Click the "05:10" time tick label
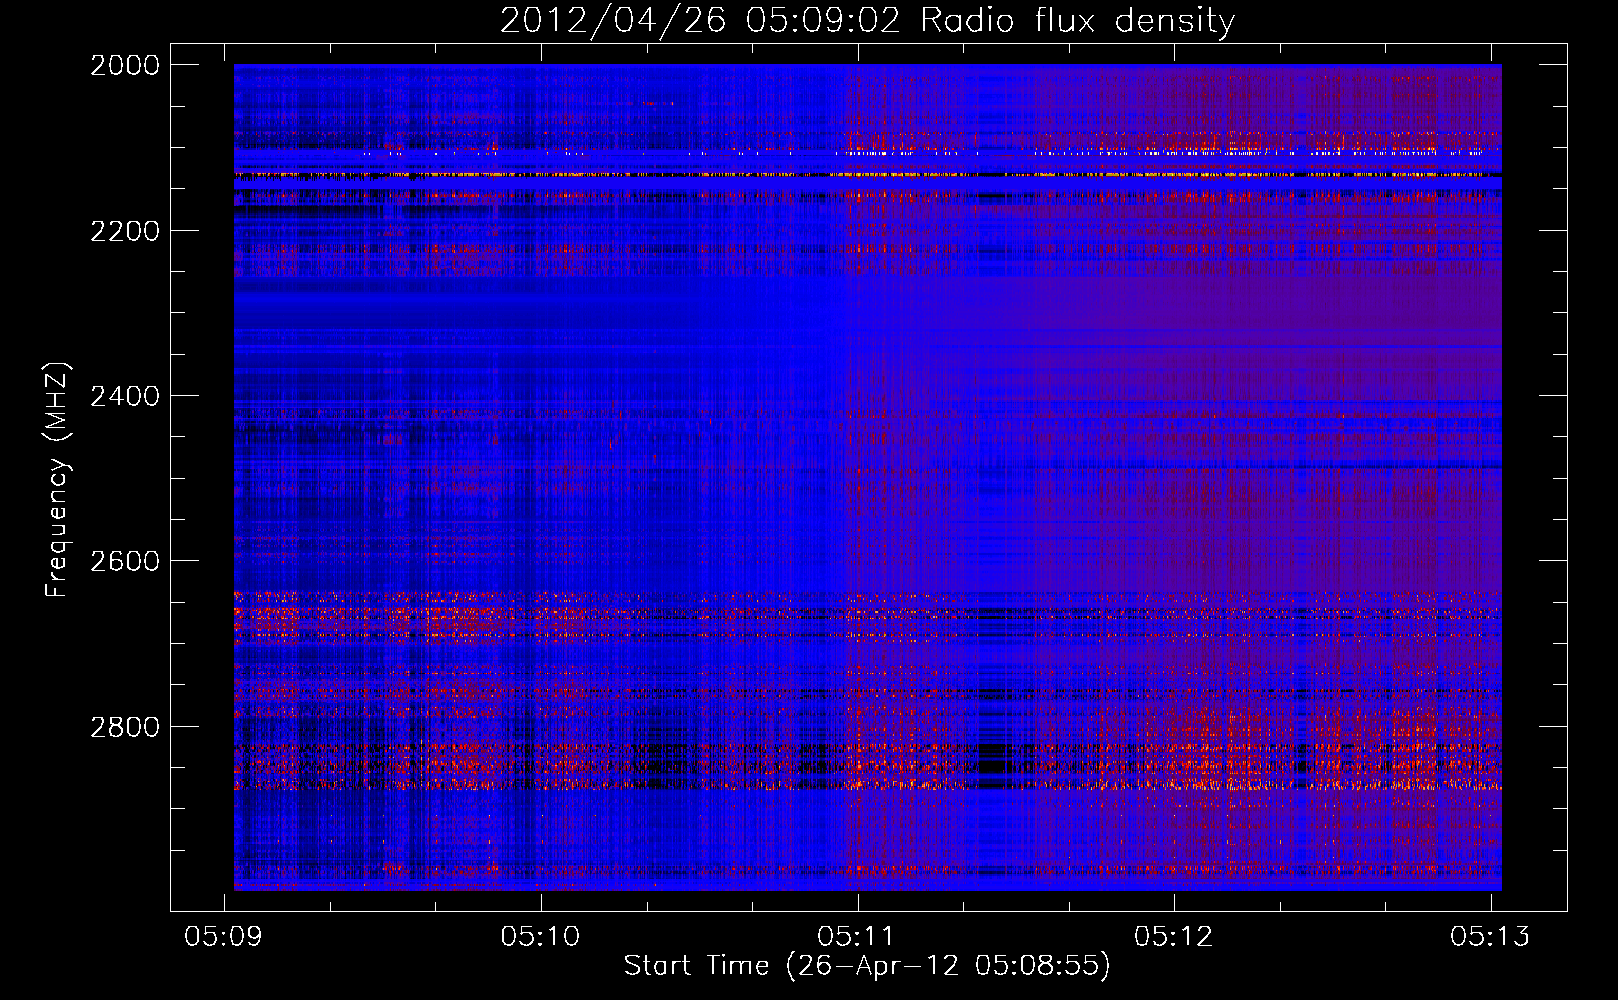 [541, 936]
